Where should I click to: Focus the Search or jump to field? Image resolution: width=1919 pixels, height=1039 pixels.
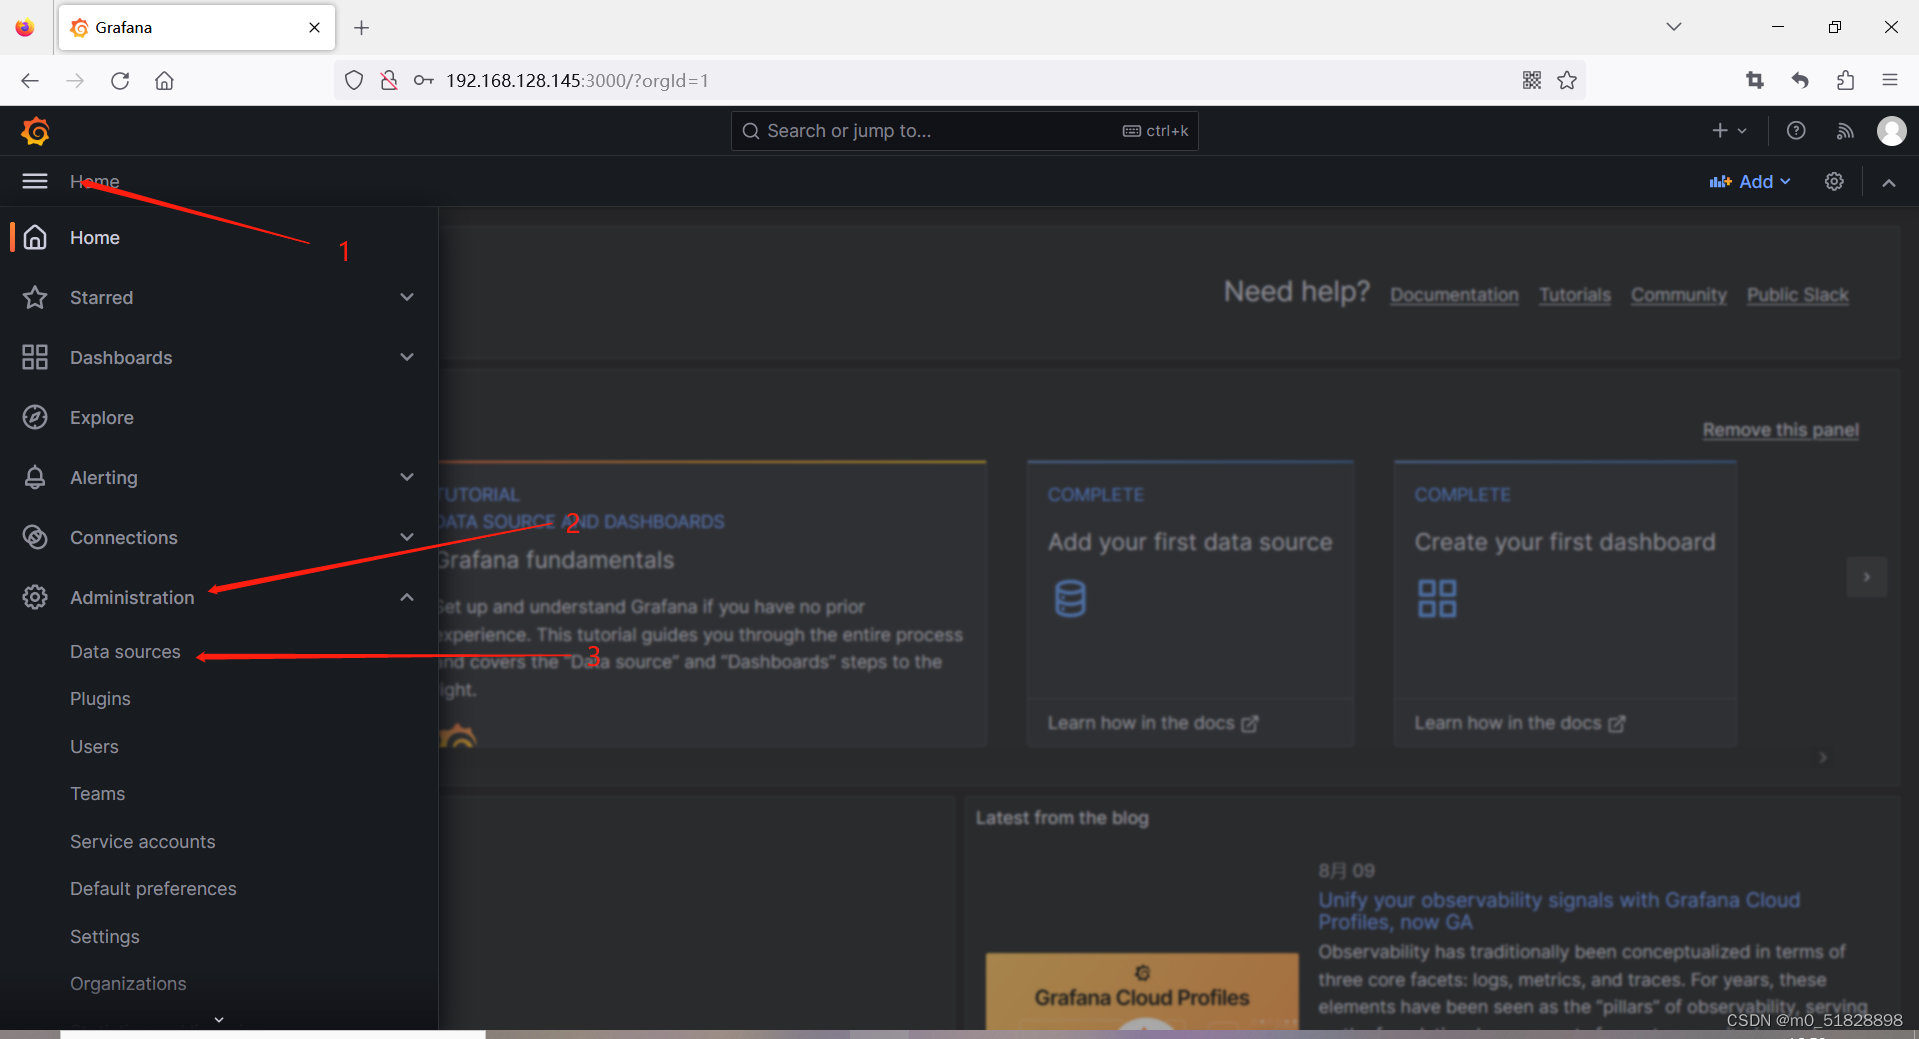point(964,131)
